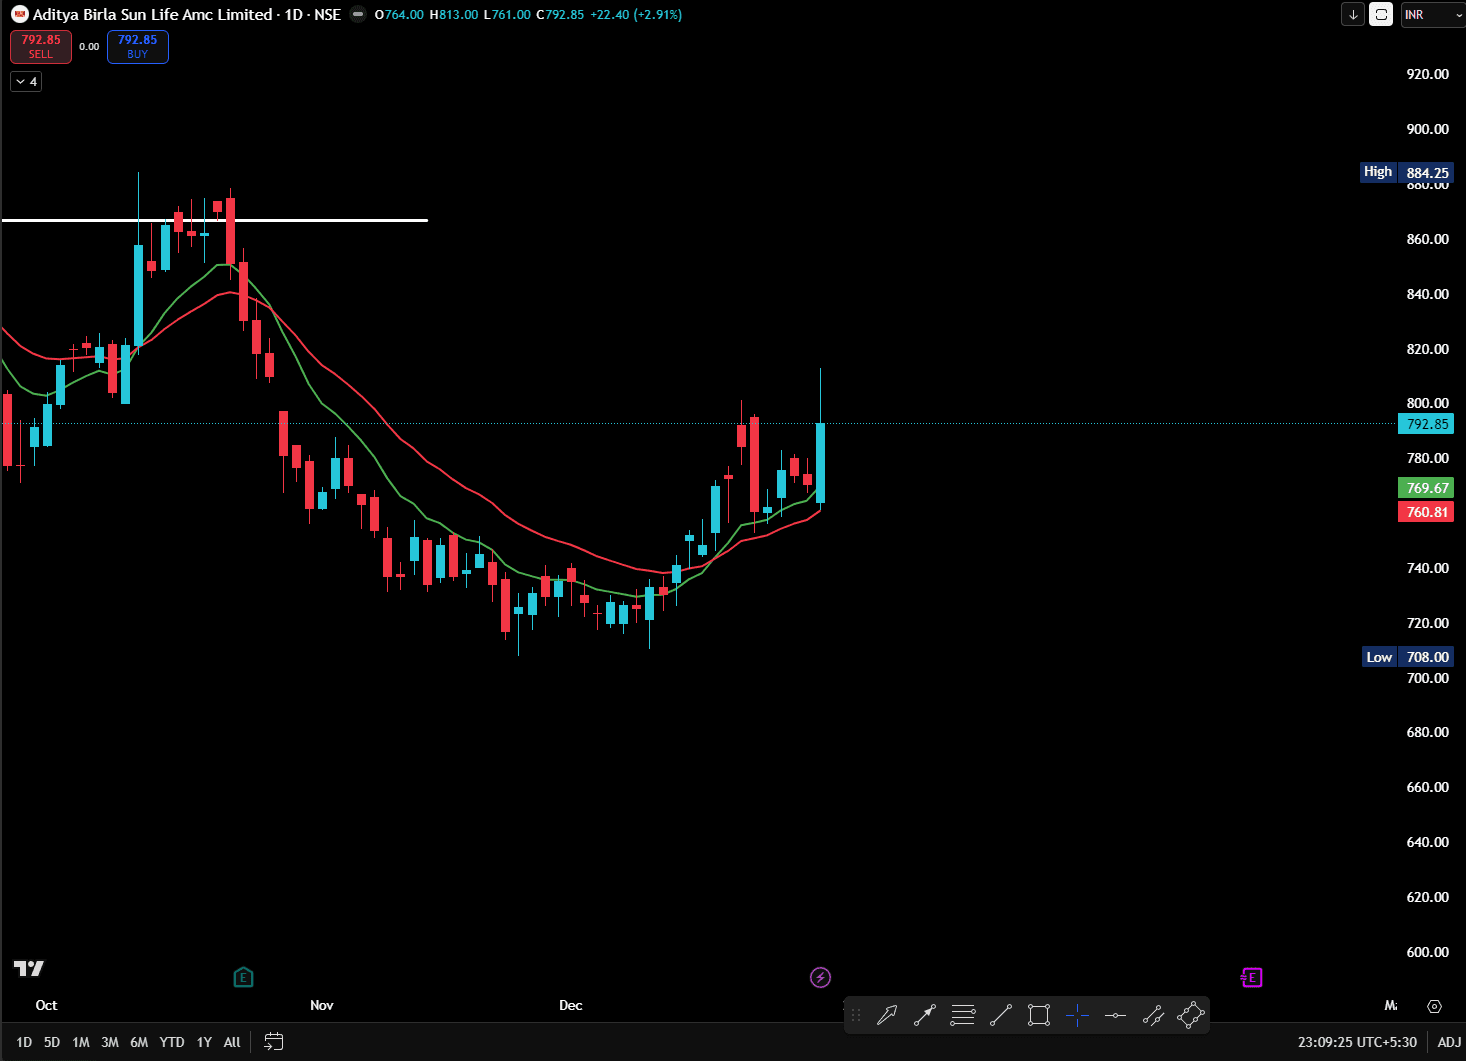Click the H813.00 high value in header

coord(454,15)
